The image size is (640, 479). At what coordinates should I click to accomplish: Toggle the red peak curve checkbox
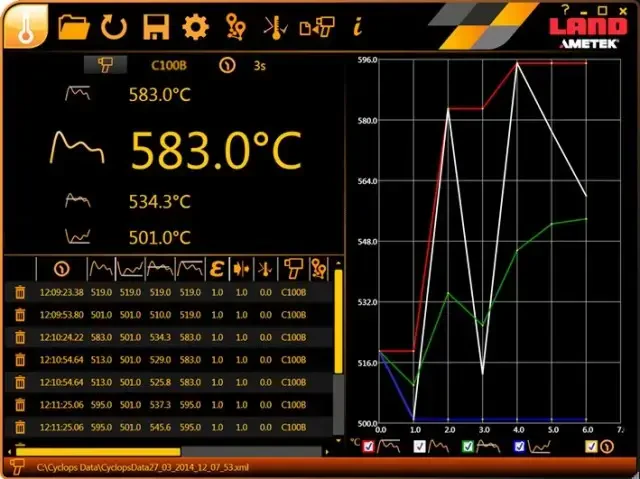[x=368, y=447]
